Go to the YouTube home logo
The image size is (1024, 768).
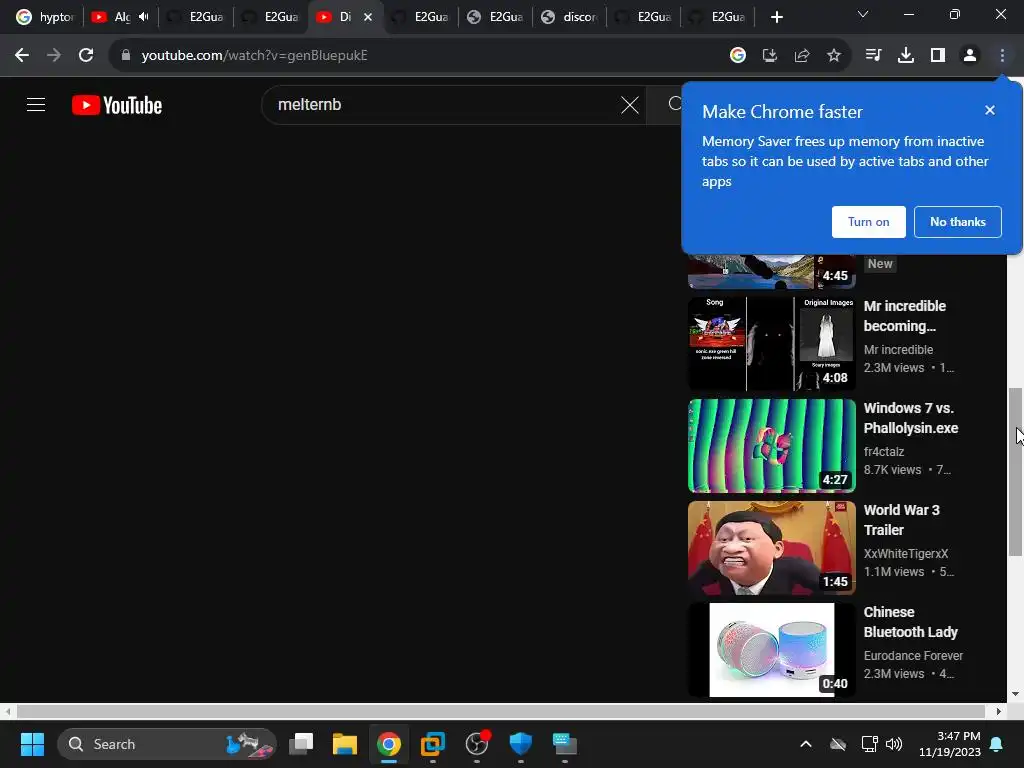pyautogui.click(x=117, y=105)
